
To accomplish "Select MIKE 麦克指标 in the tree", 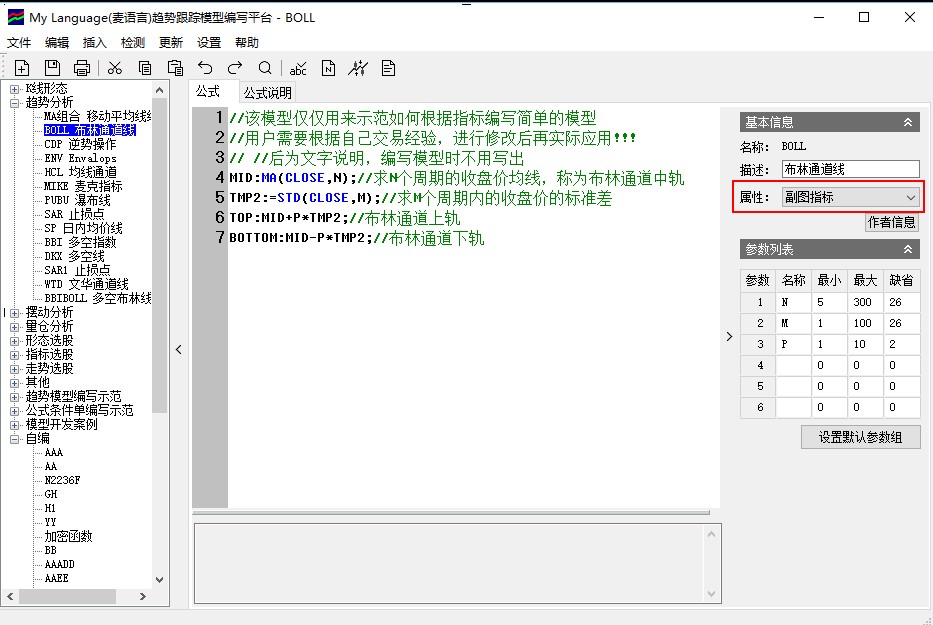I will (83, 186).
